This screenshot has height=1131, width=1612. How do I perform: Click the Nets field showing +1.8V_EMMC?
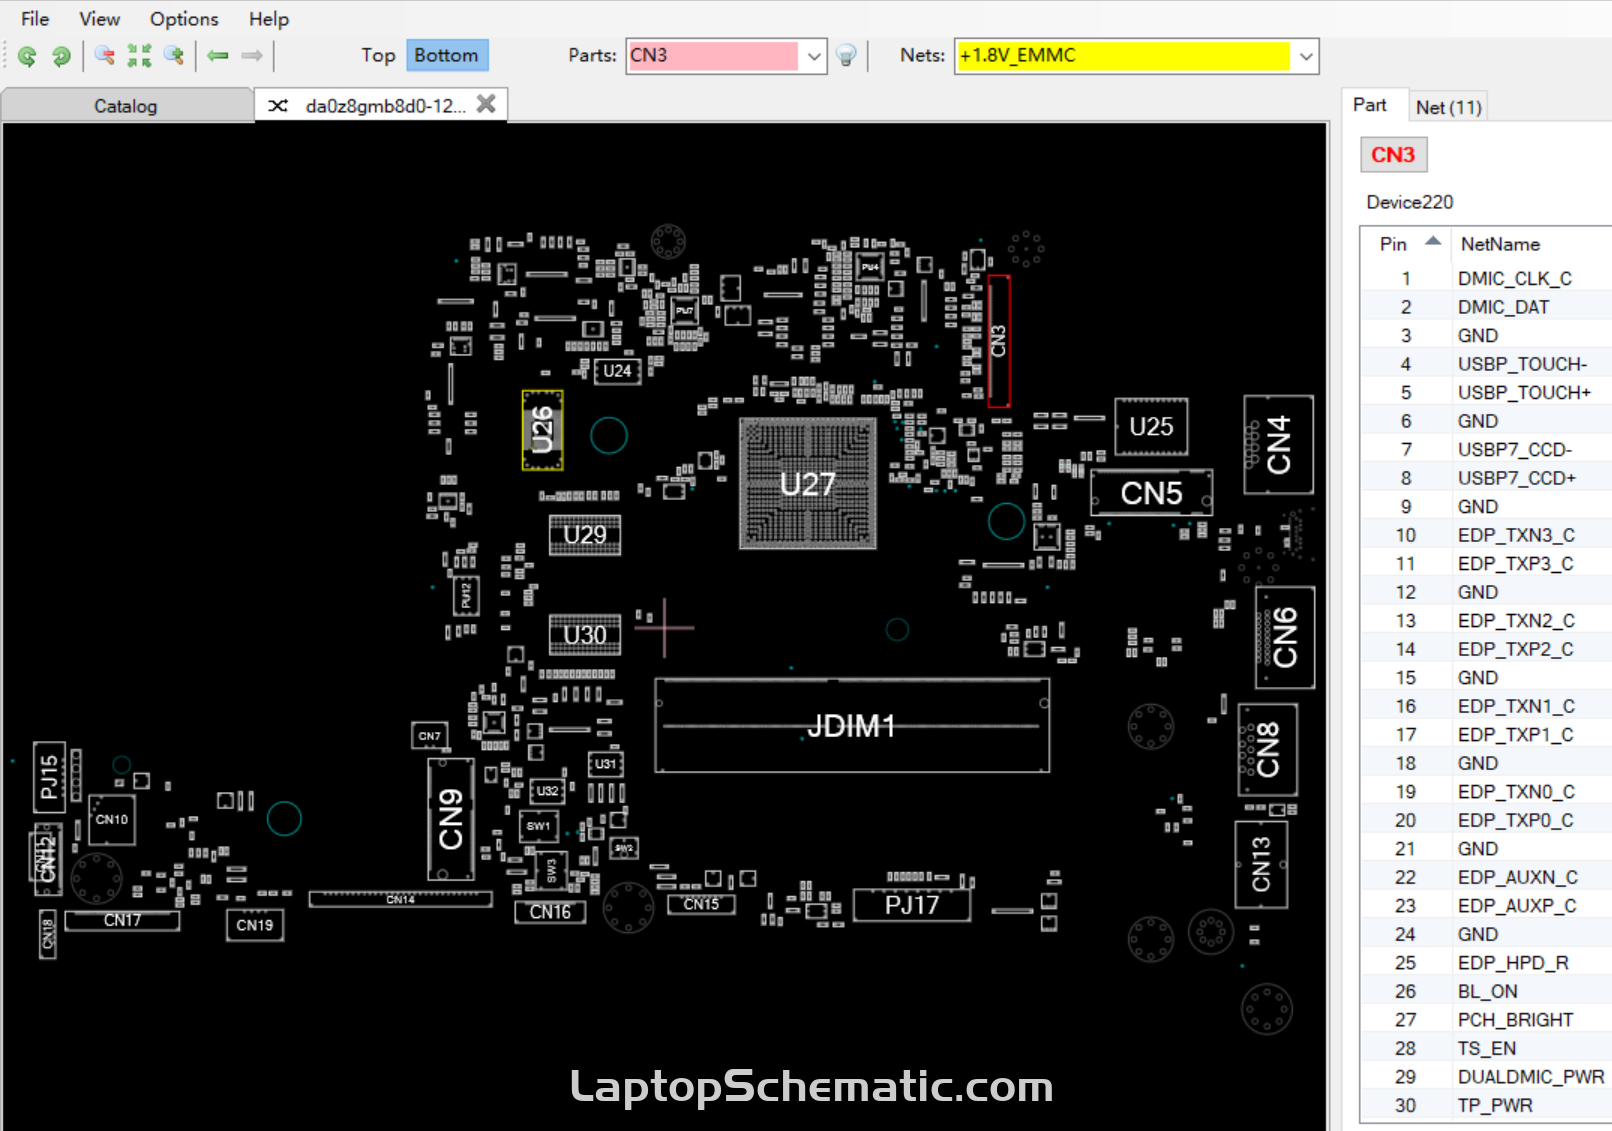1123,56
